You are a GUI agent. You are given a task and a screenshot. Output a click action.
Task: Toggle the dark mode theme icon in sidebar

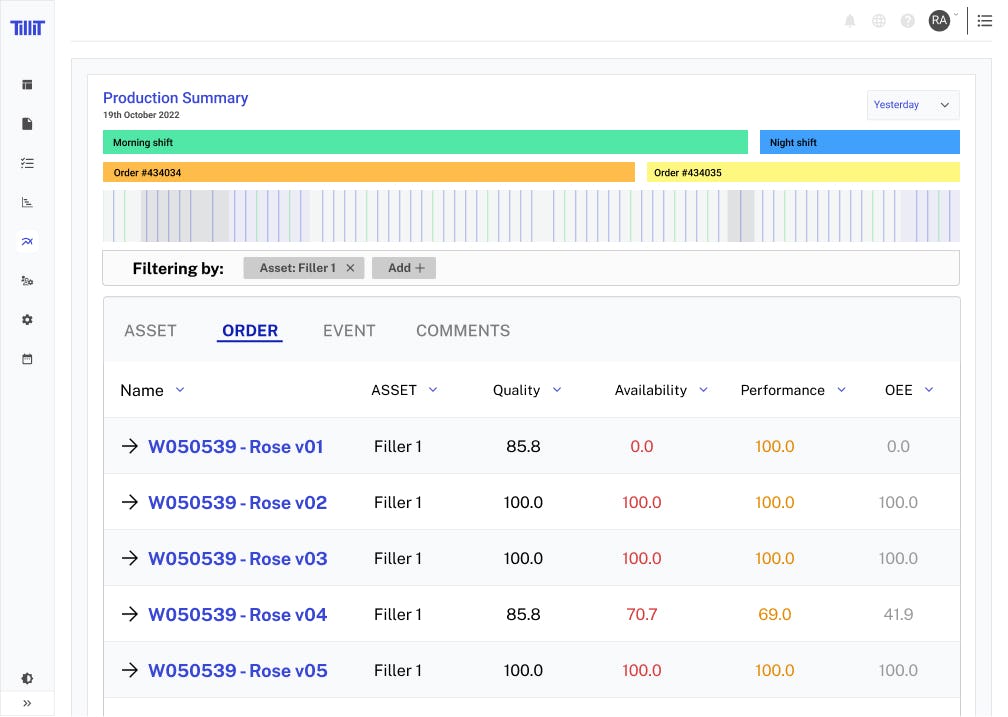point(27,679)
